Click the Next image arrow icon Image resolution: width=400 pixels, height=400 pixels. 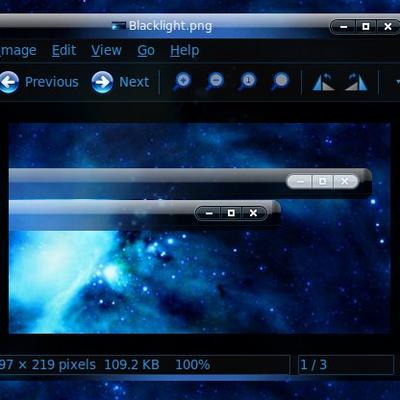pyautogui.click(x=102, y=82)
